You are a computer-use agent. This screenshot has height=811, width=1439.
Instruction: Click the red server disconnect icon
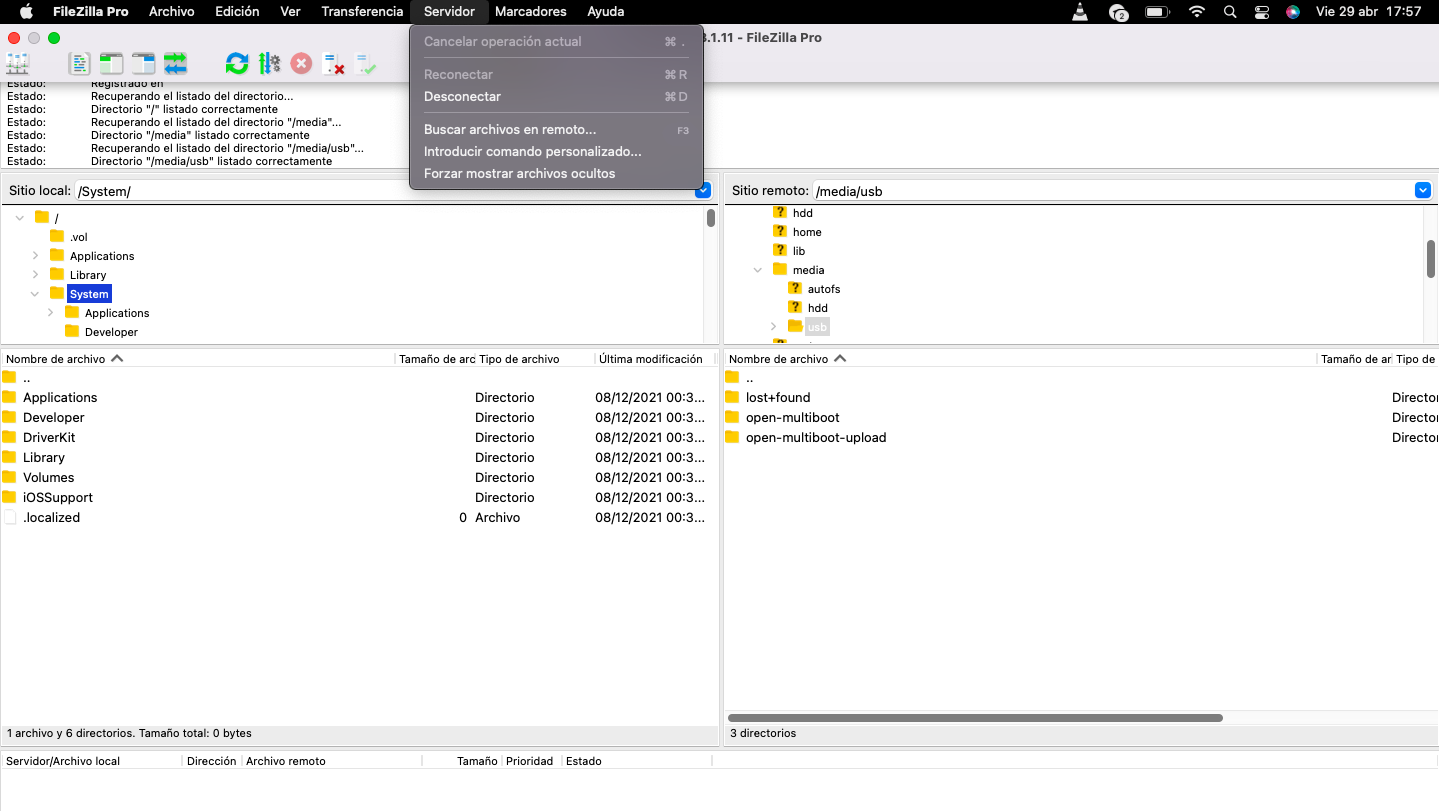coord(333,64)
